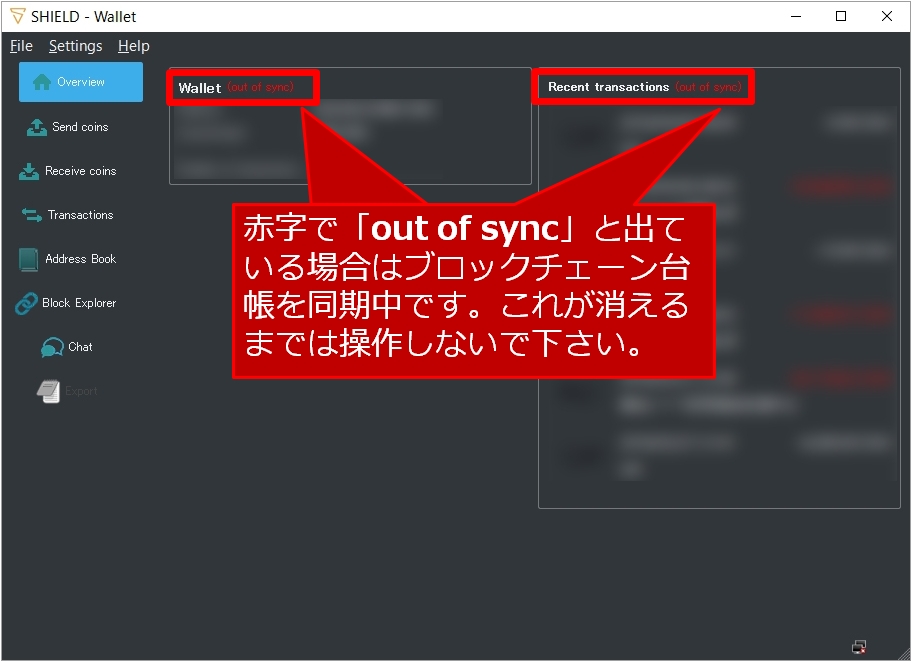
Task: Click the greyed-out Export label
Action: tap(81, 391)
